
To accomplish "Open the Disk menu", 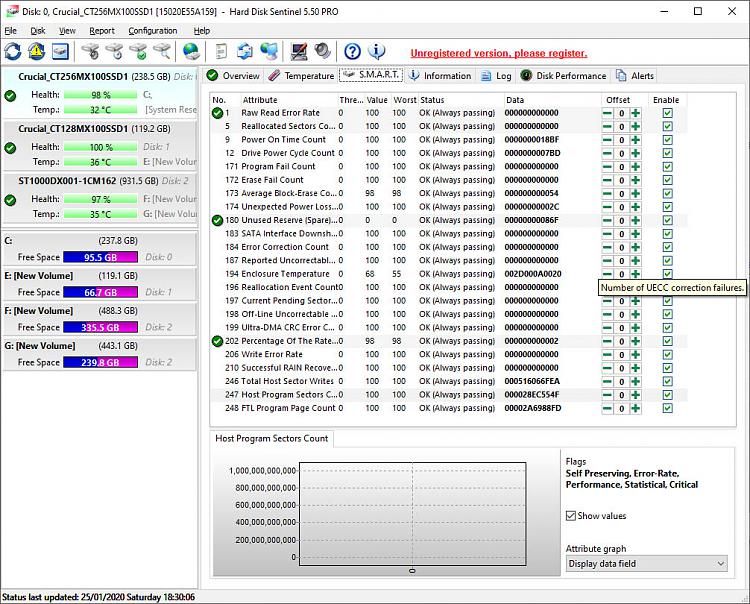I will (x=38, y=31).
